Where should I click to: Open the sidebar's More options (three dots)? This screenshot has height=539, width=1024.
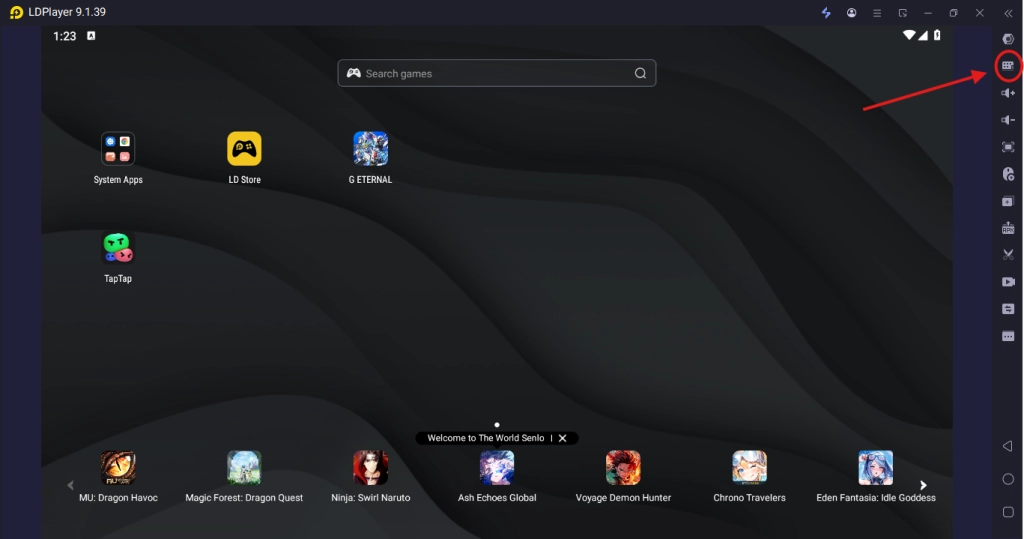(x=1008, y=336)
